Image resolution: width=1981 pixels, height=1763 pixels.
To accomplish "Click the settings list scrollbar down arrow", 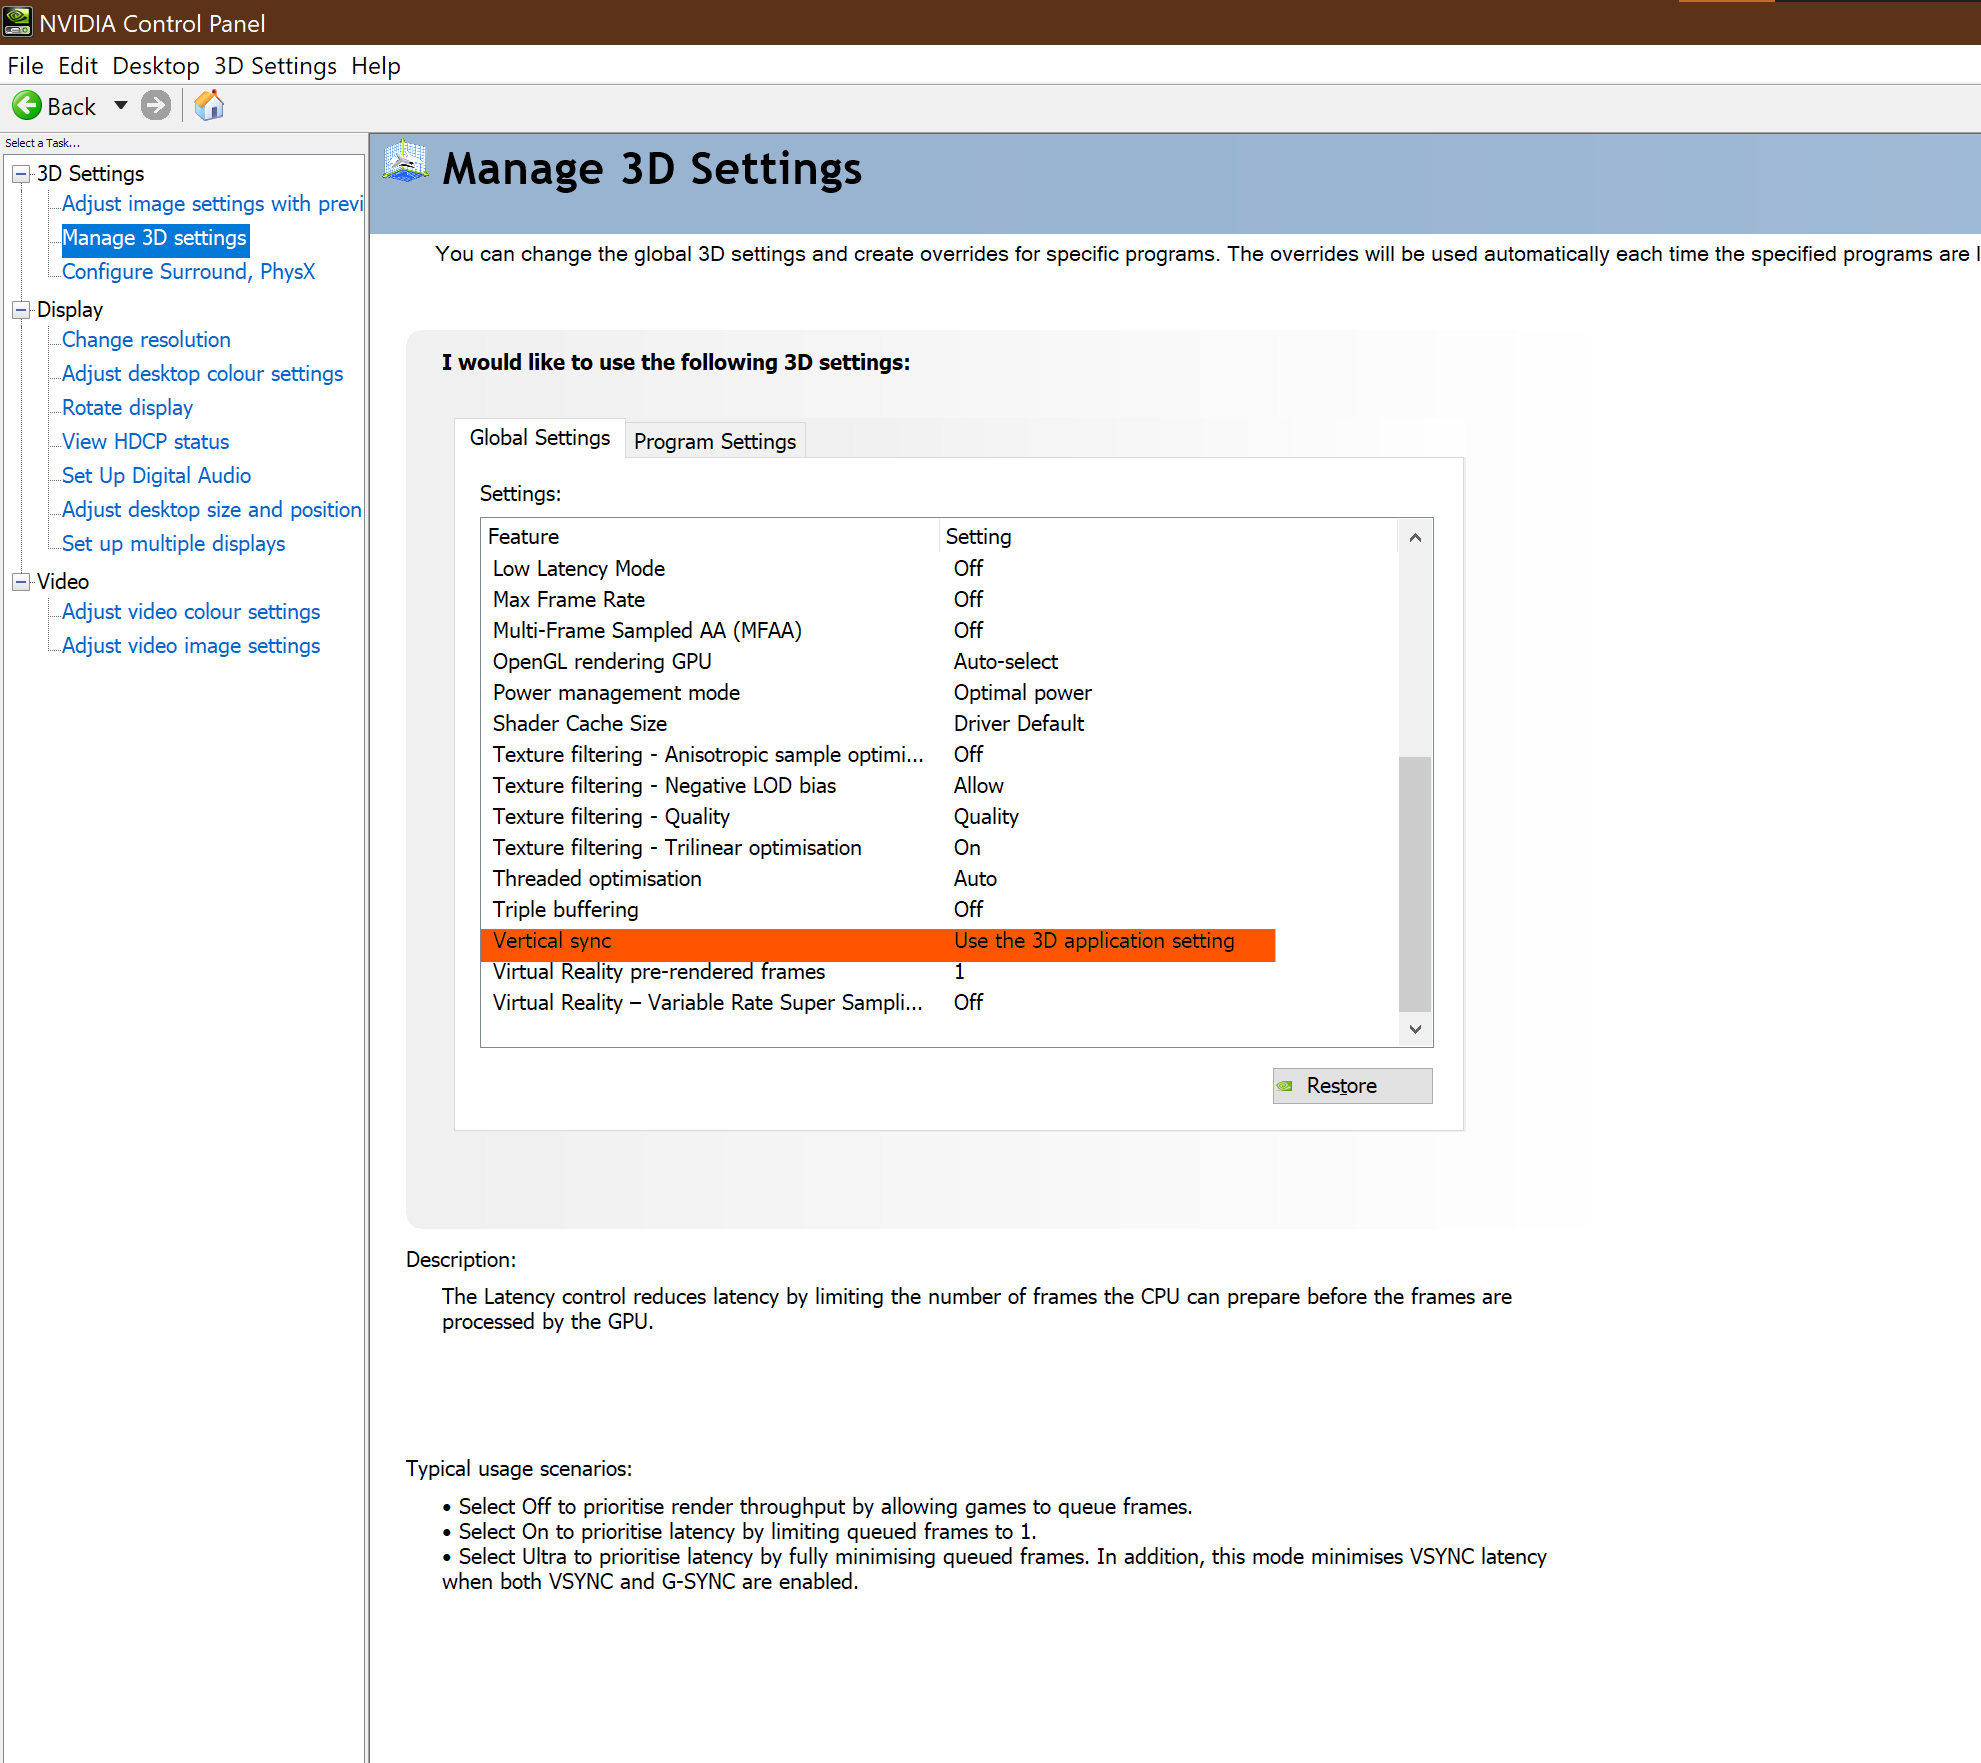I will (1415, 1029).
